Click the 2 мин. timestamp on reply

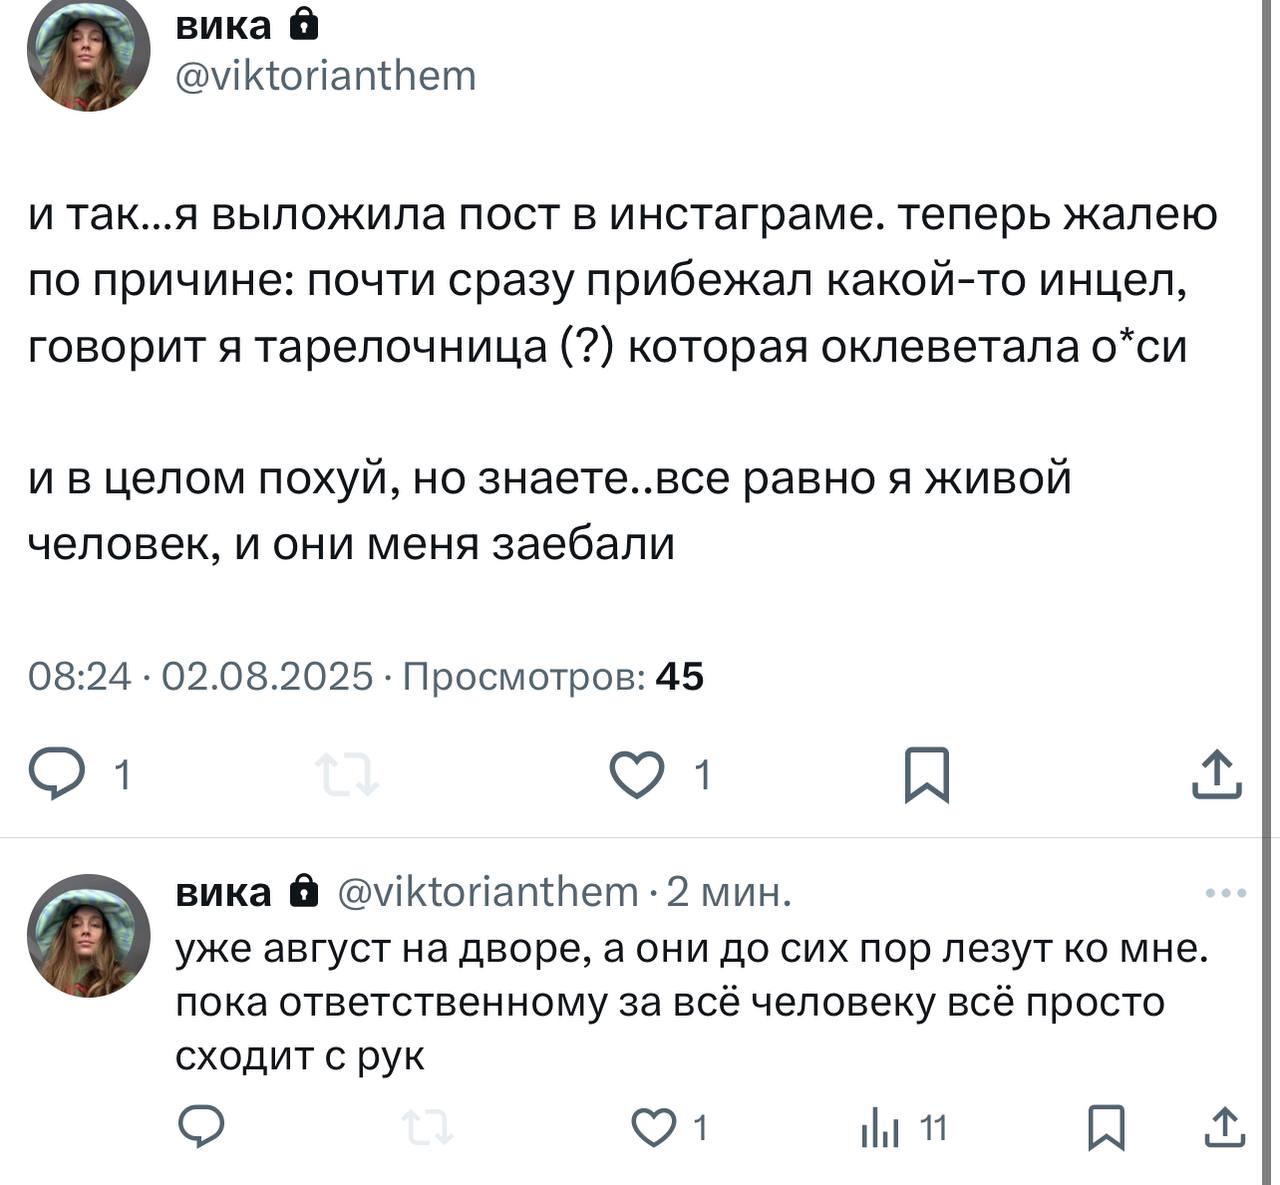click(729, 891)
